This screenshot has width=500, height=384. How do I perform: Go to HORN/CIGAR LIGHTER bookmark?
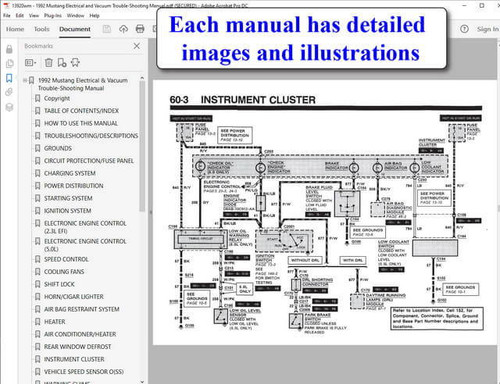click(x=74, y=297)
